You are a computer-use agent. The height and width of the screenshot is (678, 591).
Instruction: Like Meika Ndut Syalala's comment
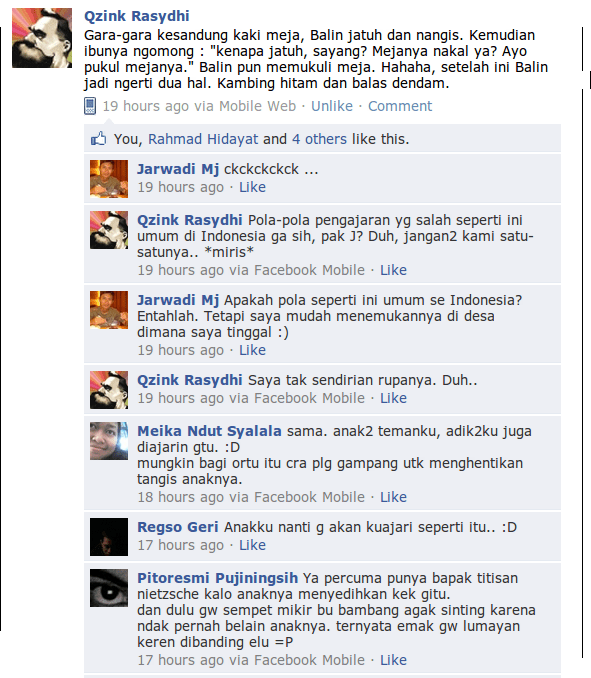393,497
